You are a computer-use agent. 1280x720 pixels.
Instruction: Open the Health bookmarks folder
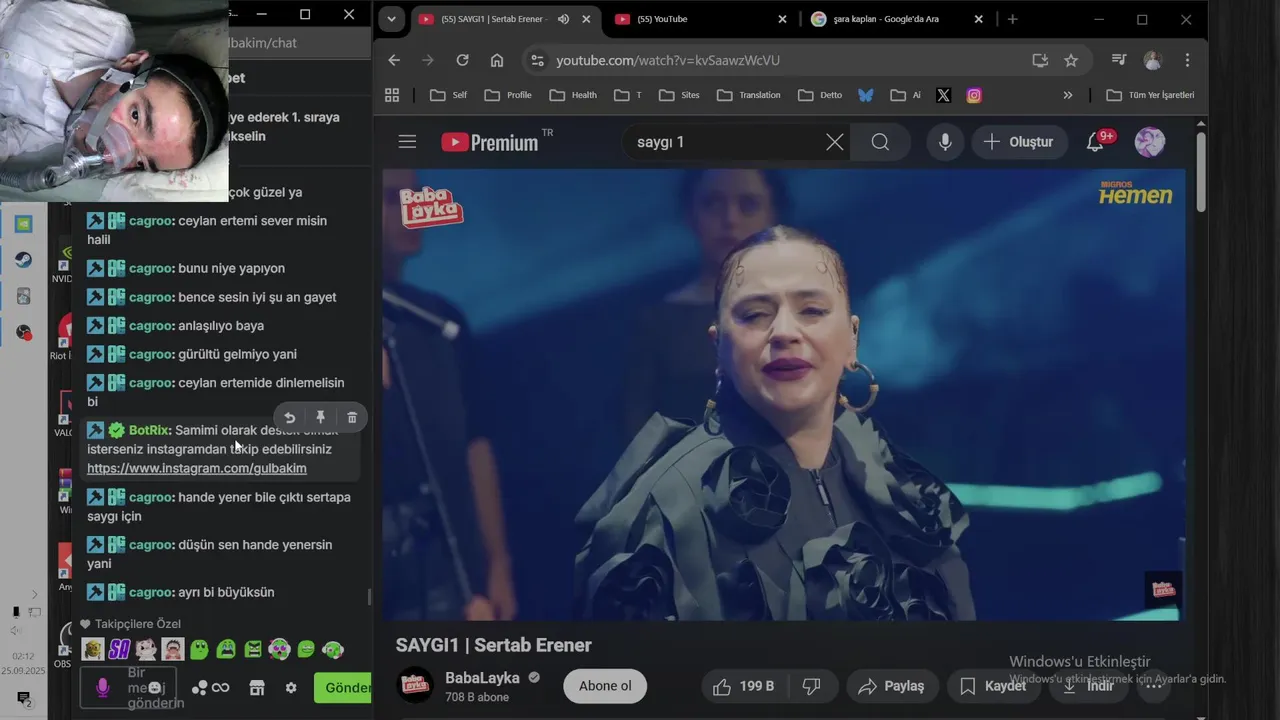572,95
